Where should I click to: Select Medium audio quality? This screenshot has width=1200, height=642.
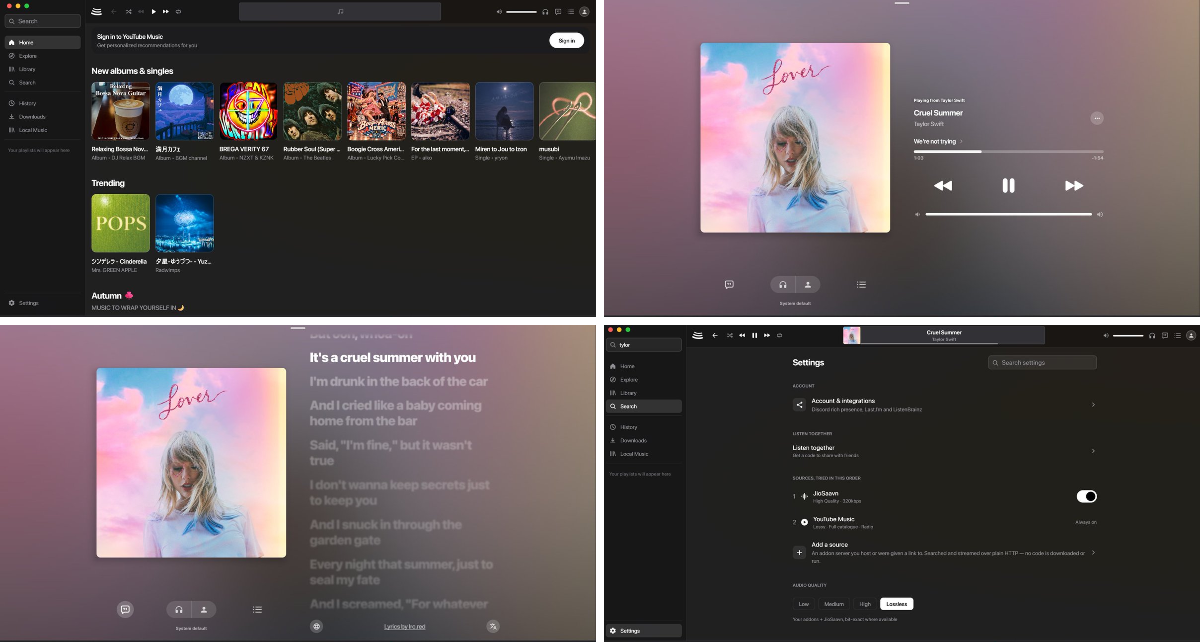pyautogui.click(x=834, y=604)
